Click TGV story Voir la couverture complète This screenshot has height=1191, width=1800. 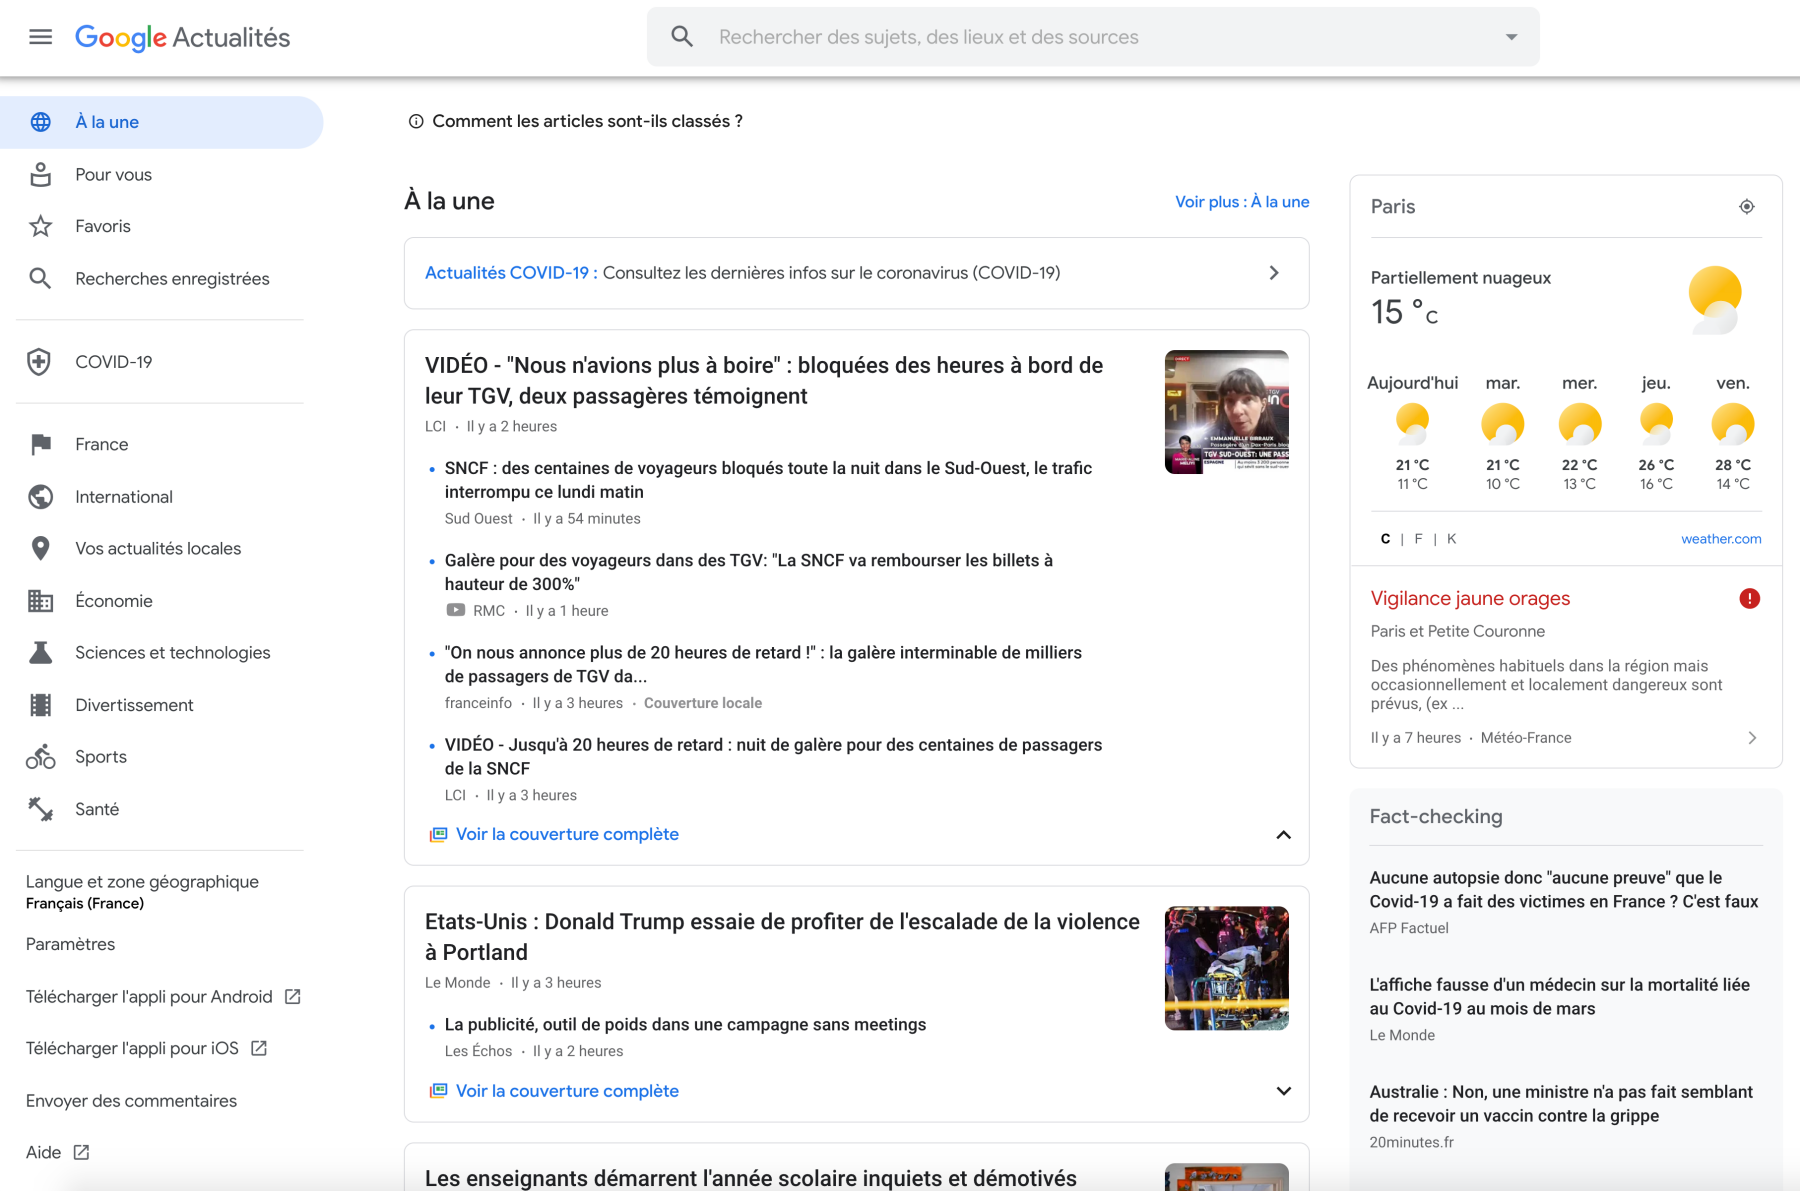click(567, 834)
